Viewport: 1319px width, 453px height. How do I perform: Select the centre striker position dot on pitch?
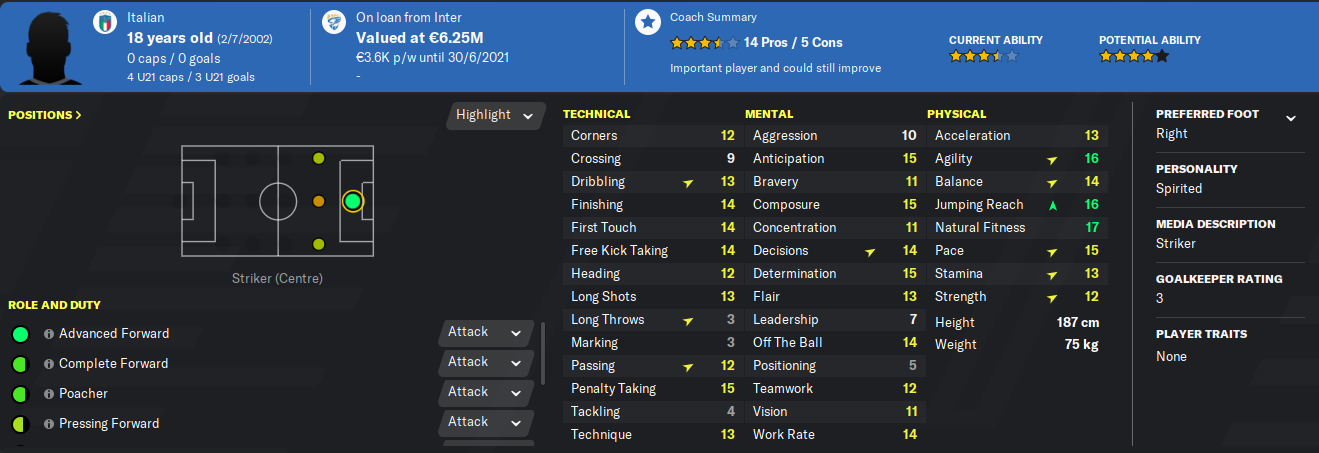click(351, 201)
